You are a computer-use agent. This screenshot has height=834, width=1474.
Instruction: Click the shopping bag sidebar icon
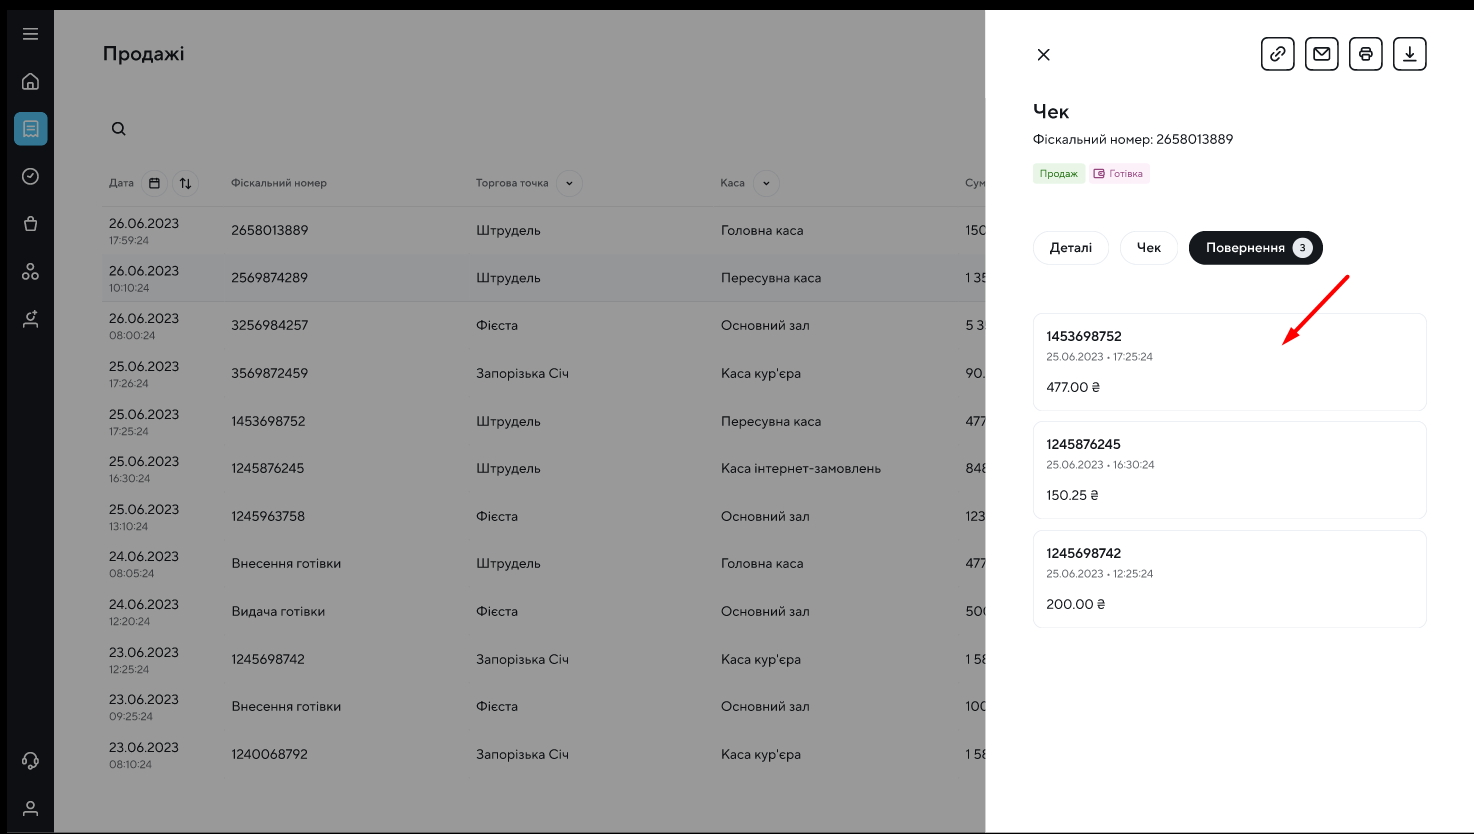(30, 224)
